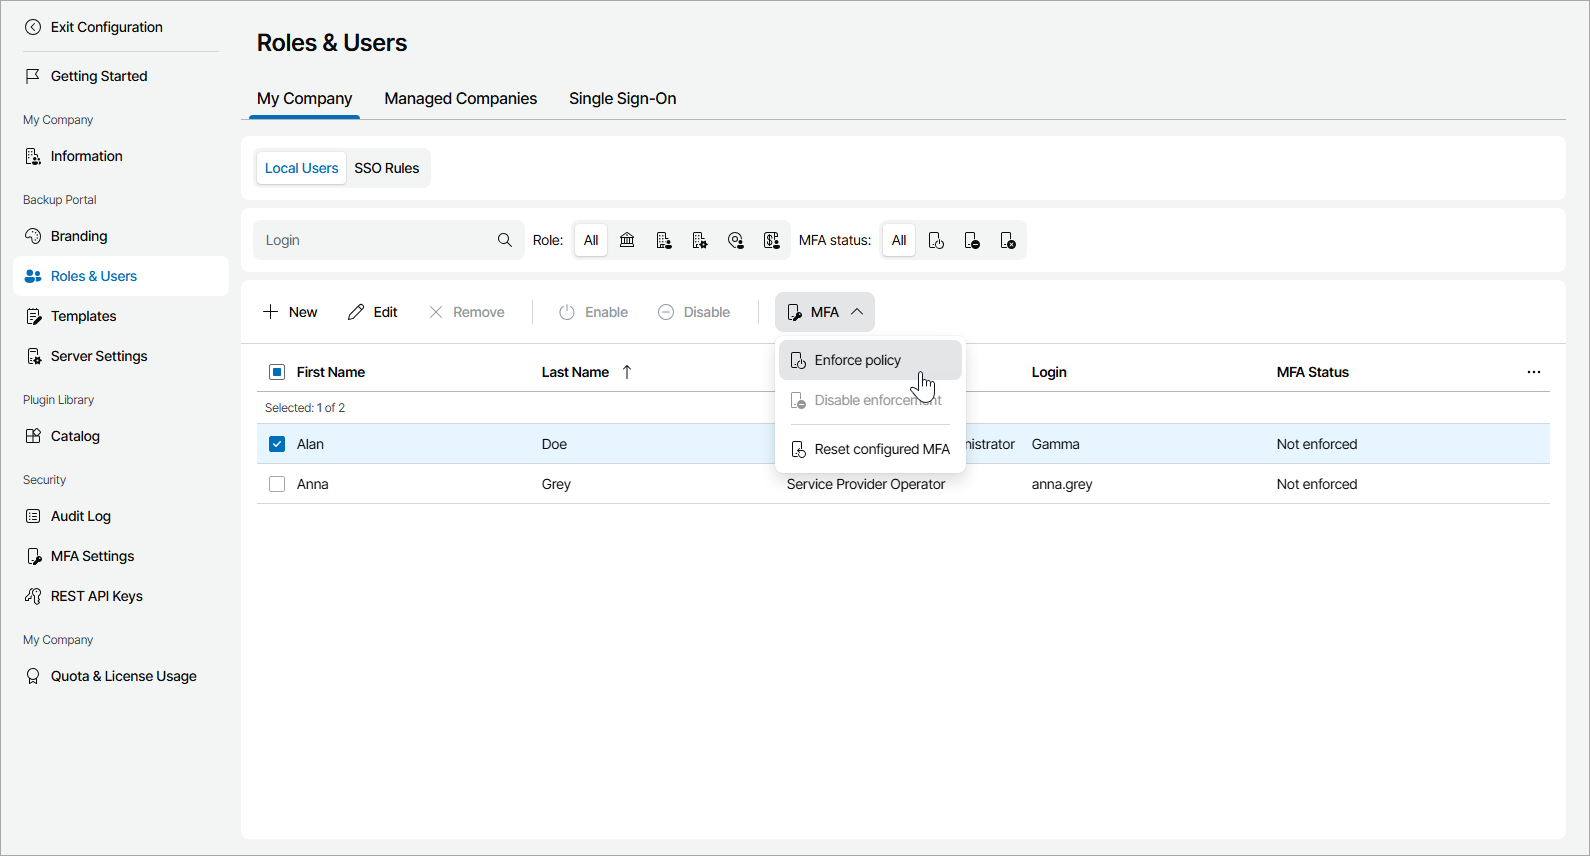The height and width of the screenshot is (856, 1590).
Task: Open REST API Keys in the sidebar
Action: pos(96,596)
